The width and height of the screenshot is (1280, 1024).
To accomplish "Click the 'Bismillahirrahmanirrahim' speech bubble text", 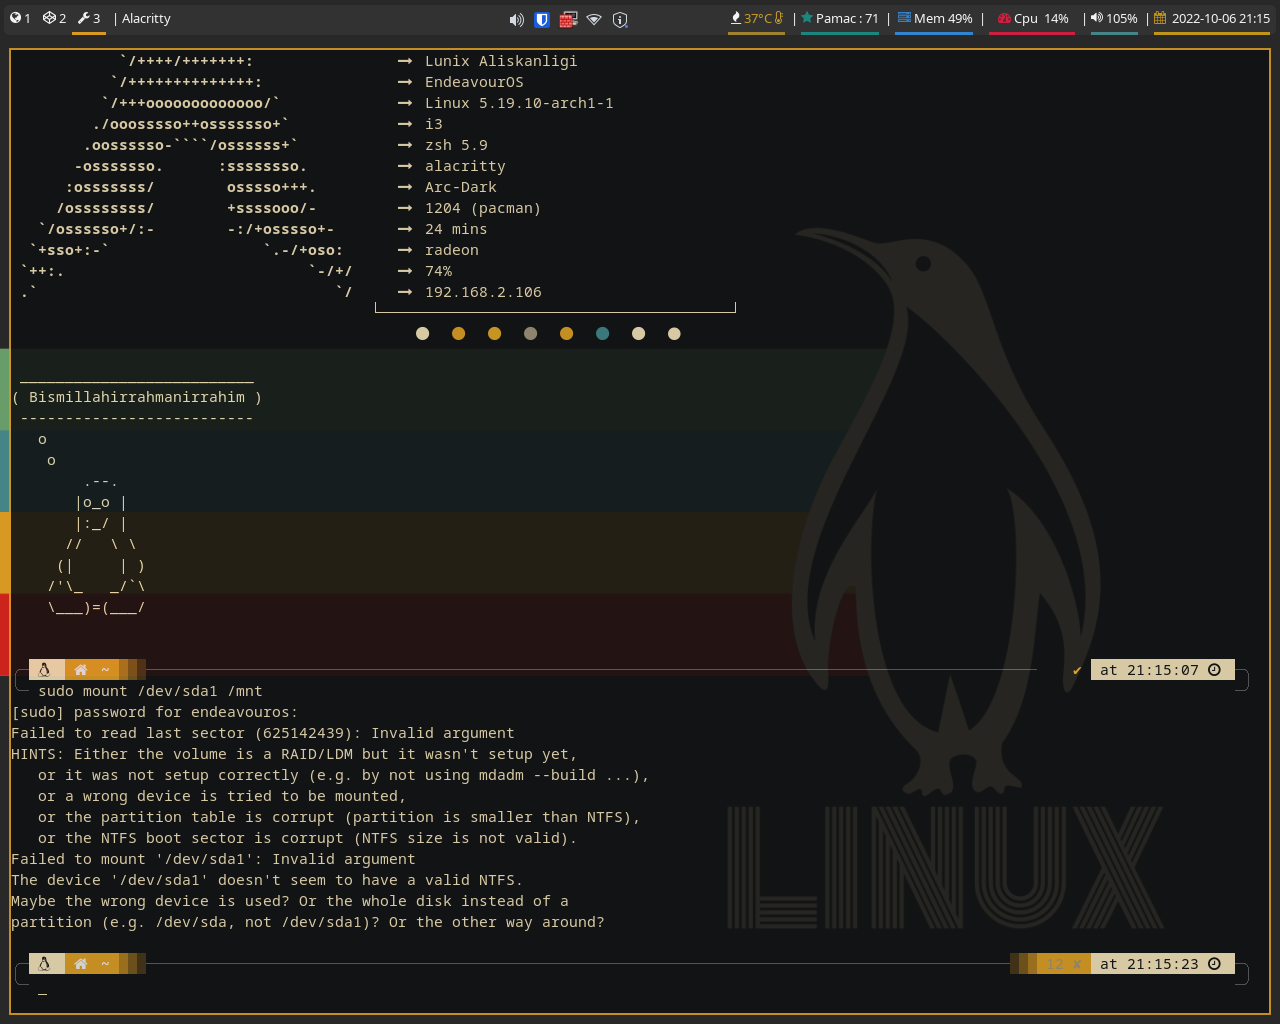I will [x=137, y=397].
